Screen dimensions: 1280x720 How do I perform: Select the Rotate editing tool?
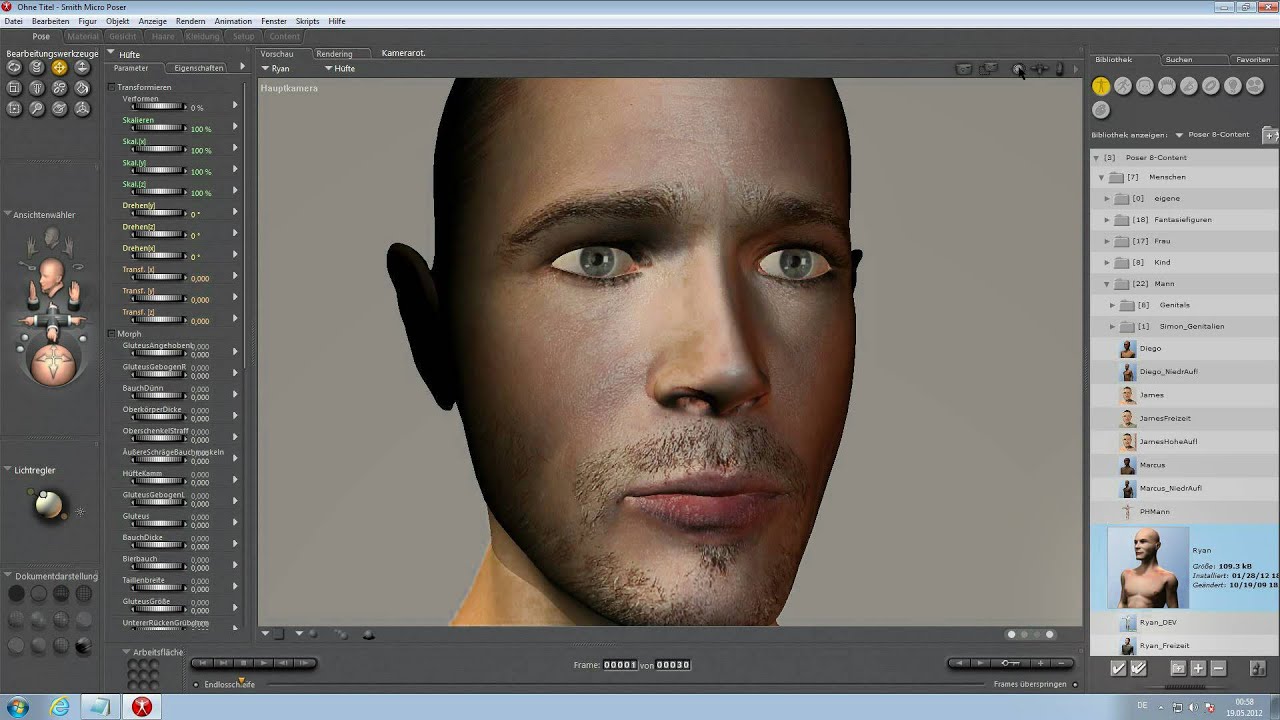pyautogui.click(x=14, y=68)
